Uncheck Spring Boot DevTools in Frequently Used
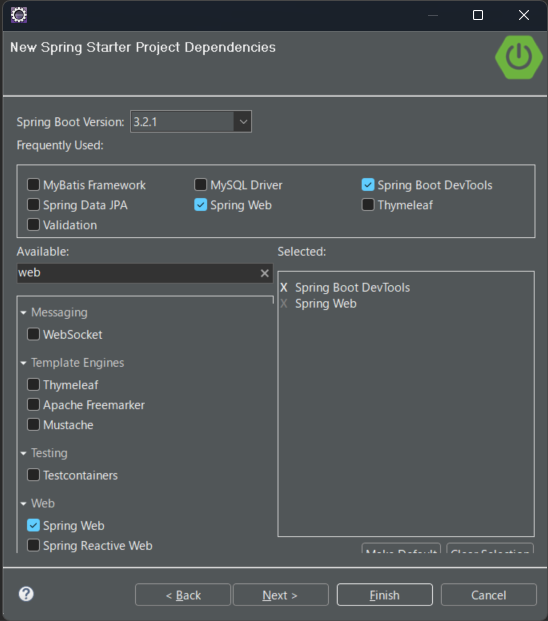Screen dimensions: 548x621 368,185
